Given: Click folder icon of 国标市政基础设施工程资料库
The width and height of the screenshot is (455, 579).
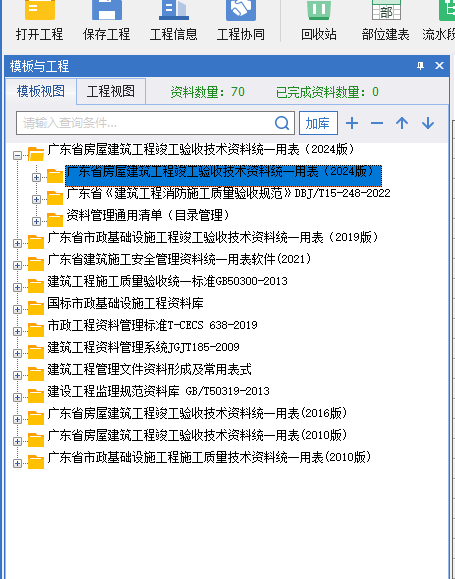Looking at the screenshot, I should [36, 308].
